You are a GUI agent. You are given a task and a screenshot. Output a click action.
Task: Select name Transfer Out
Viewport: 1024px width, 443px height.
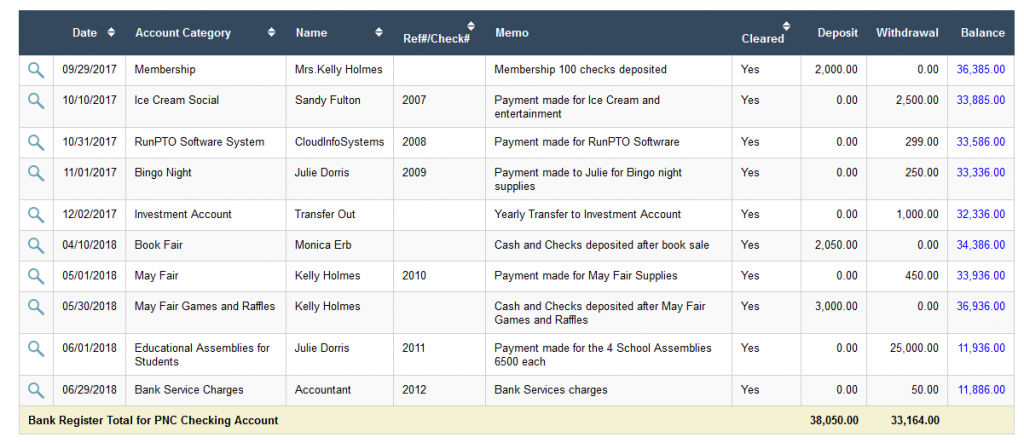[325, 214]
